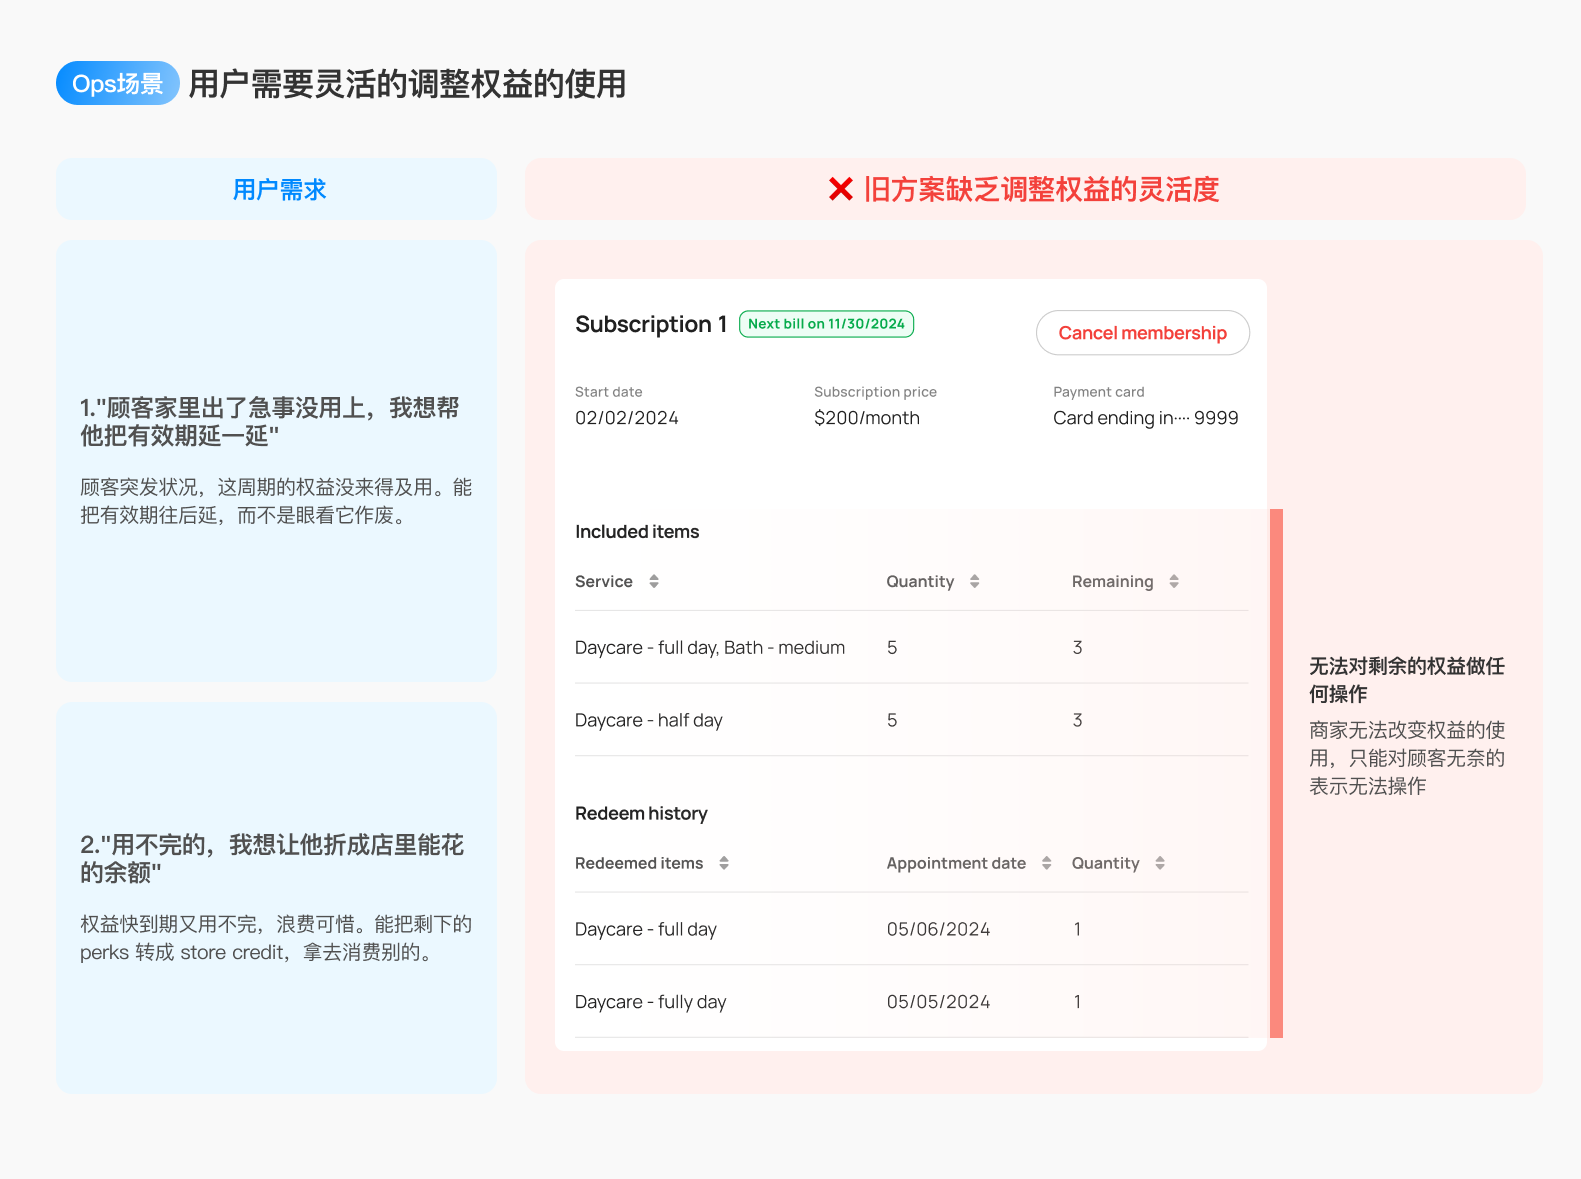1581x1179 pixels.
Task: Sort by Redeemed items arrows
Action: coord(724,863)
